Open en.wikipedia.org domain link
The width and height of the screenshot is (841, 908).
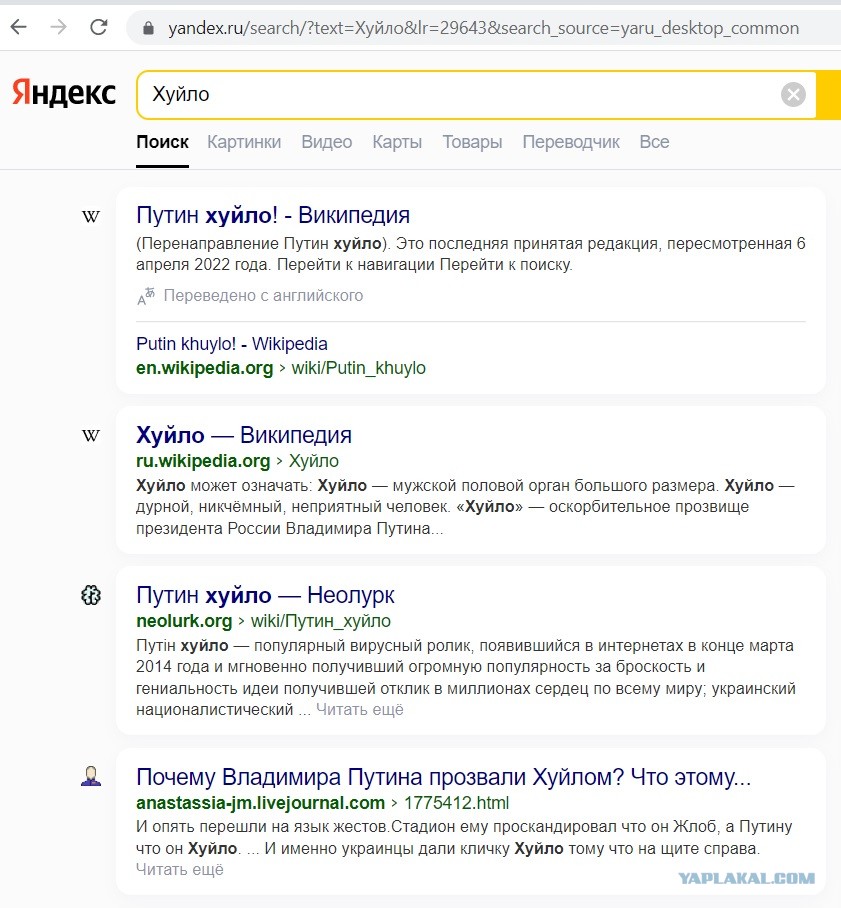coord(204,368)
